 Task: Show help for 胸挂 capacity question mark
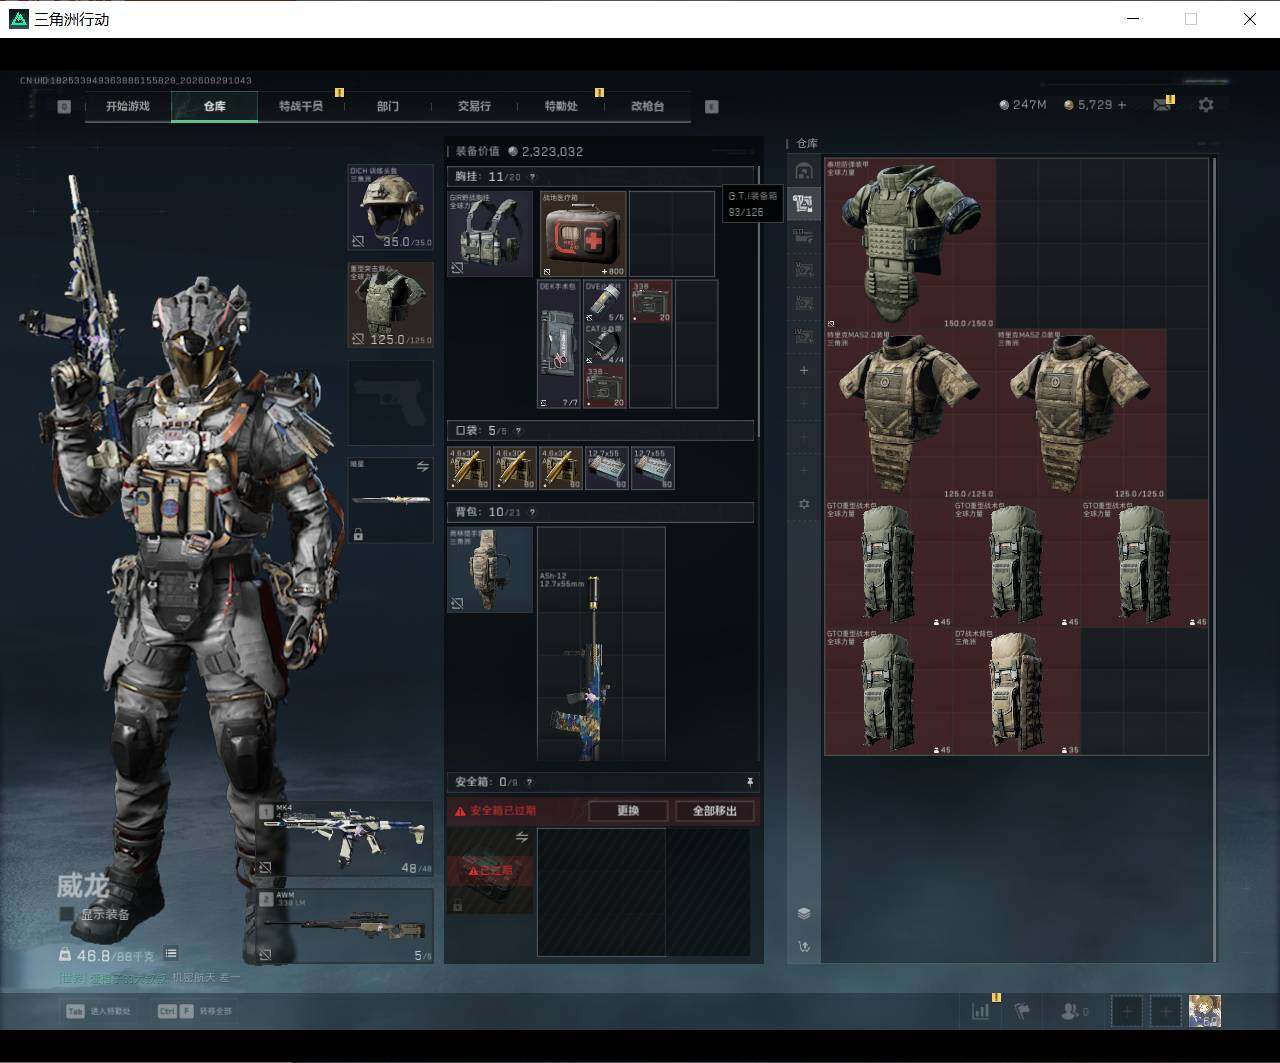pos(532,177)
